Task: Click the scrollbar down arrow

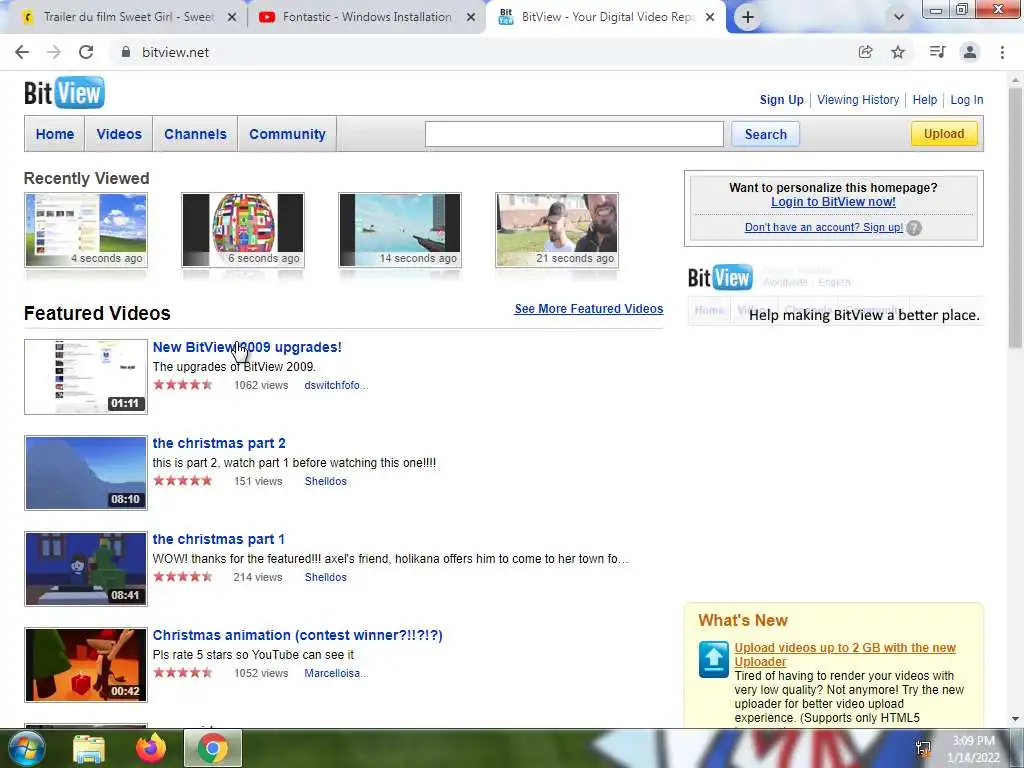Action: [x=1015, y=719]
